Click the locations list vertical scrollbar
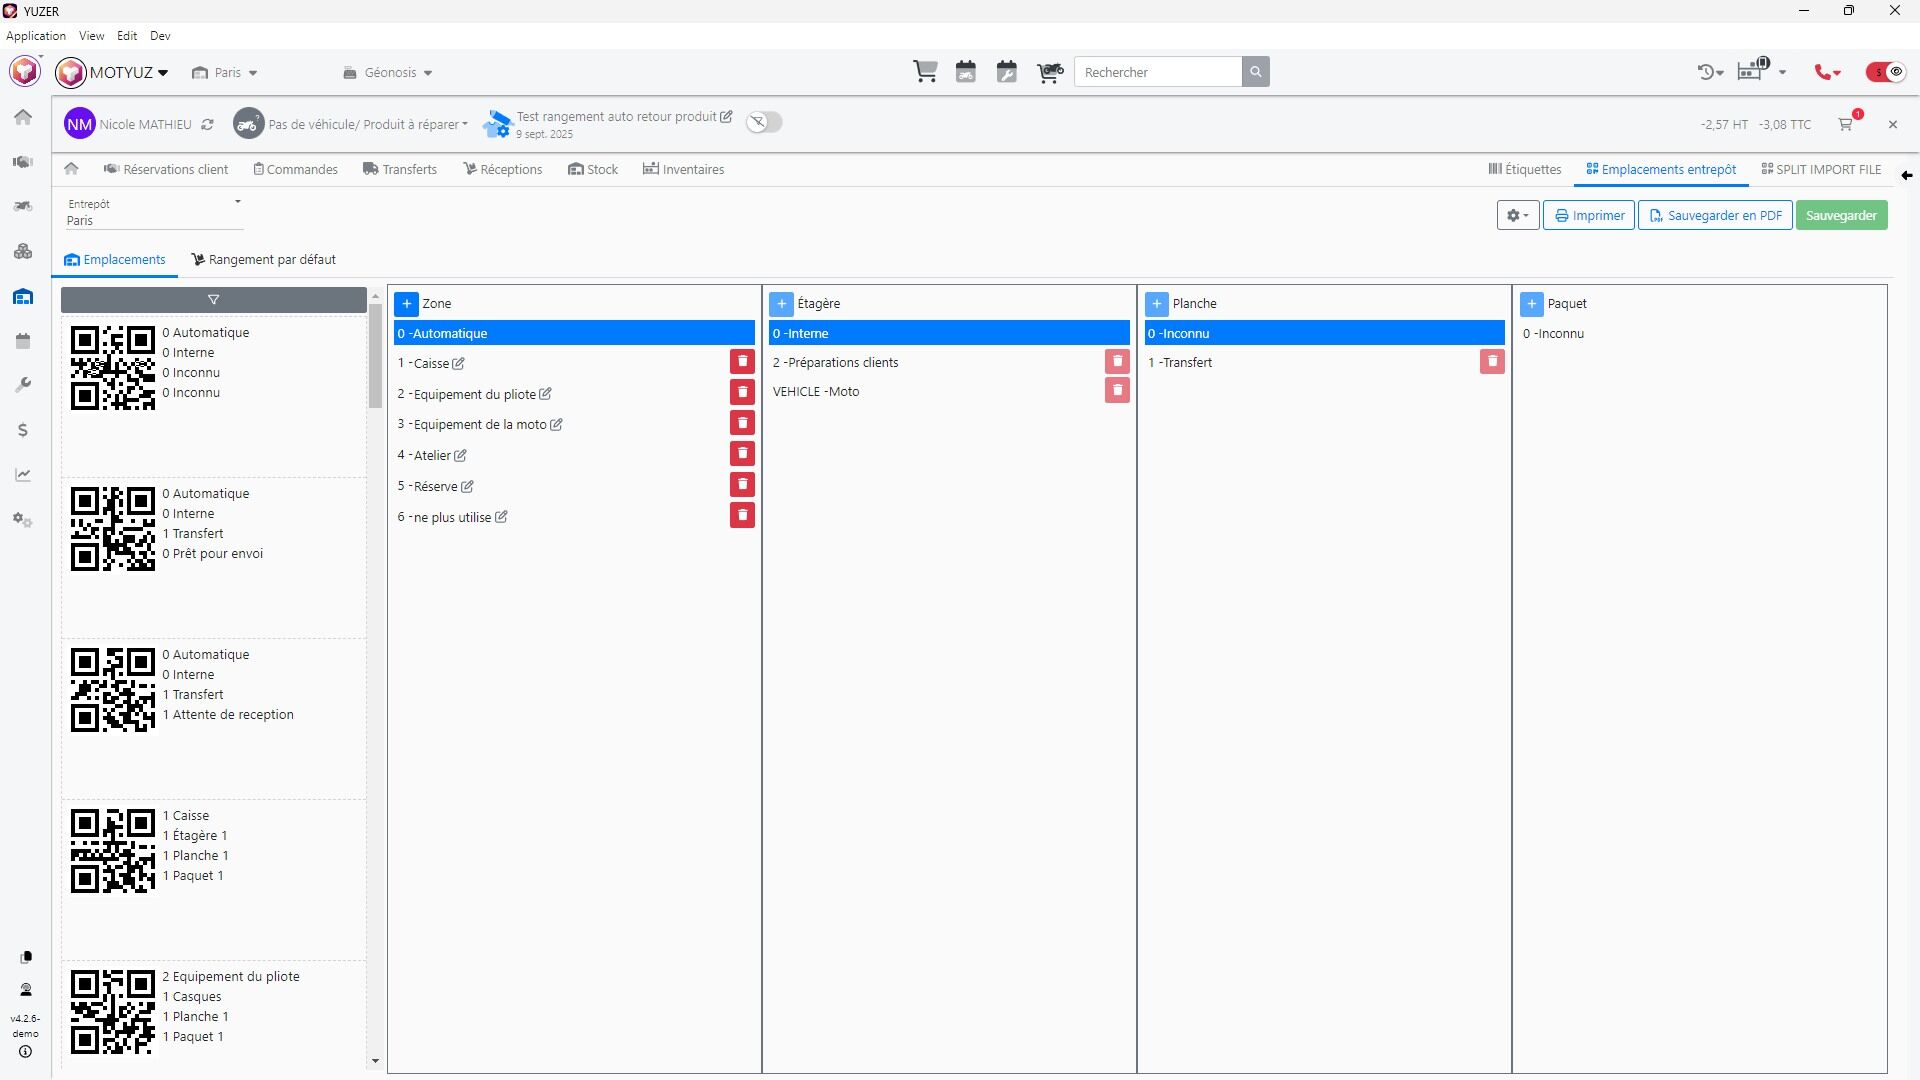Screen dimensions: 1920x1080 [x=375, y=356]
